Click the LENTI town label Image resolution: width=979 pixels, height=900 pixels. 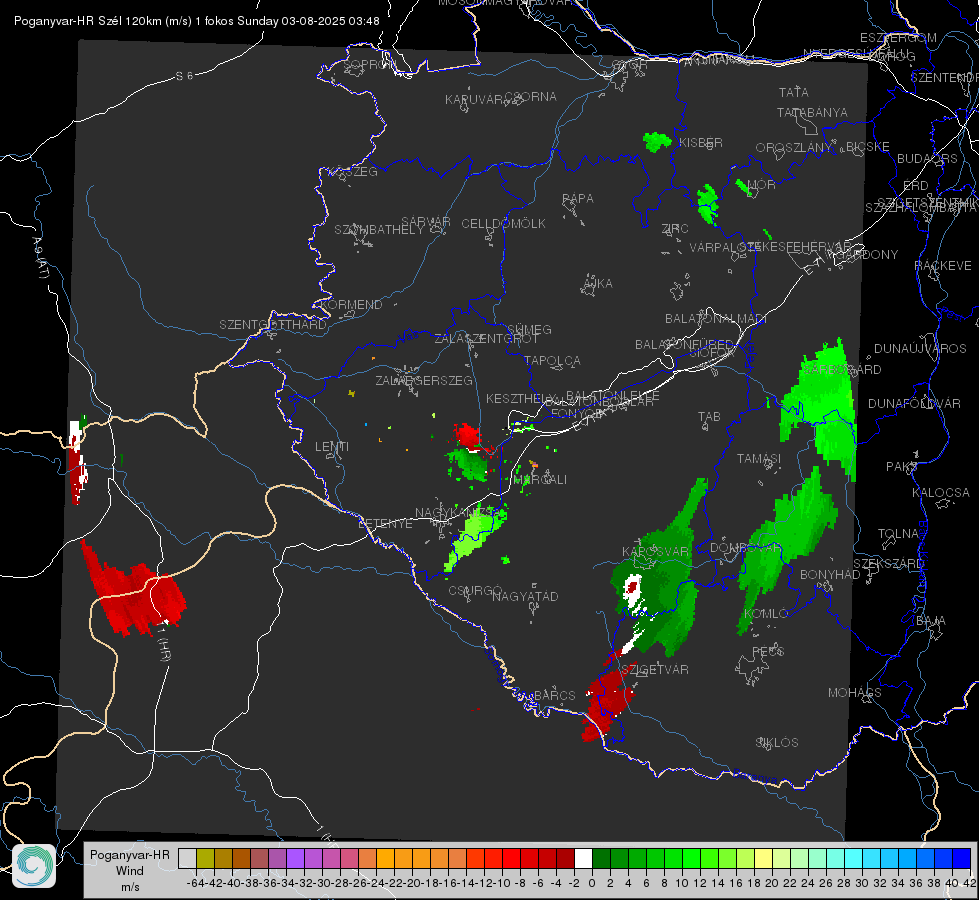tap(332, 447)
